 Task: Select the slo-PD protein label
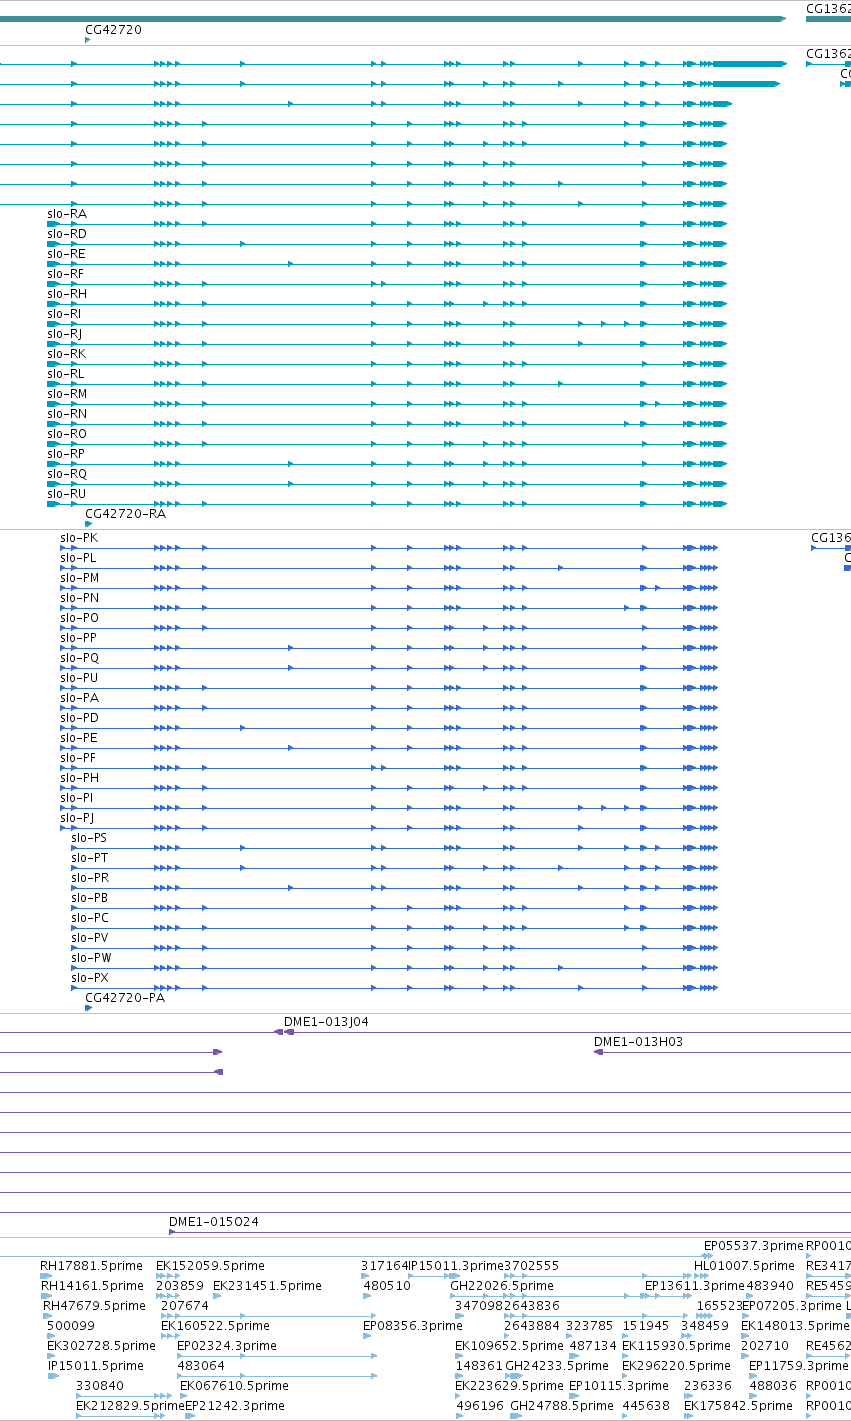(79, 718)
